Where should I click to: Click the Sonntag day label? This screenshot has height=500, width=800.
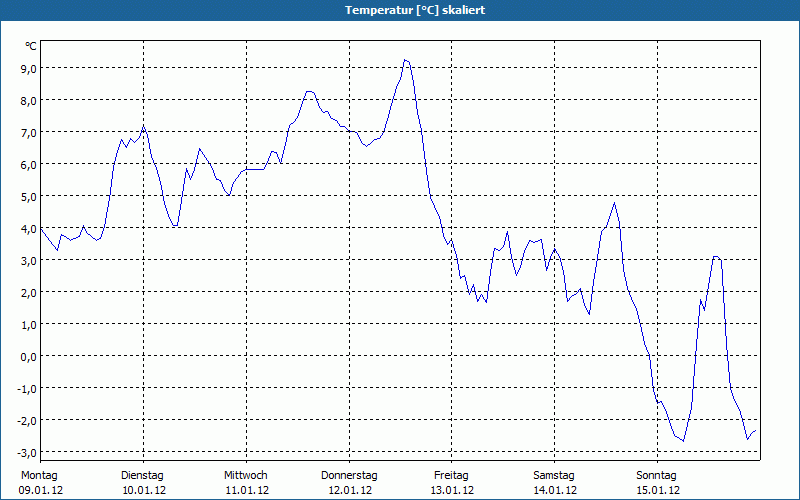coord(656,476)
